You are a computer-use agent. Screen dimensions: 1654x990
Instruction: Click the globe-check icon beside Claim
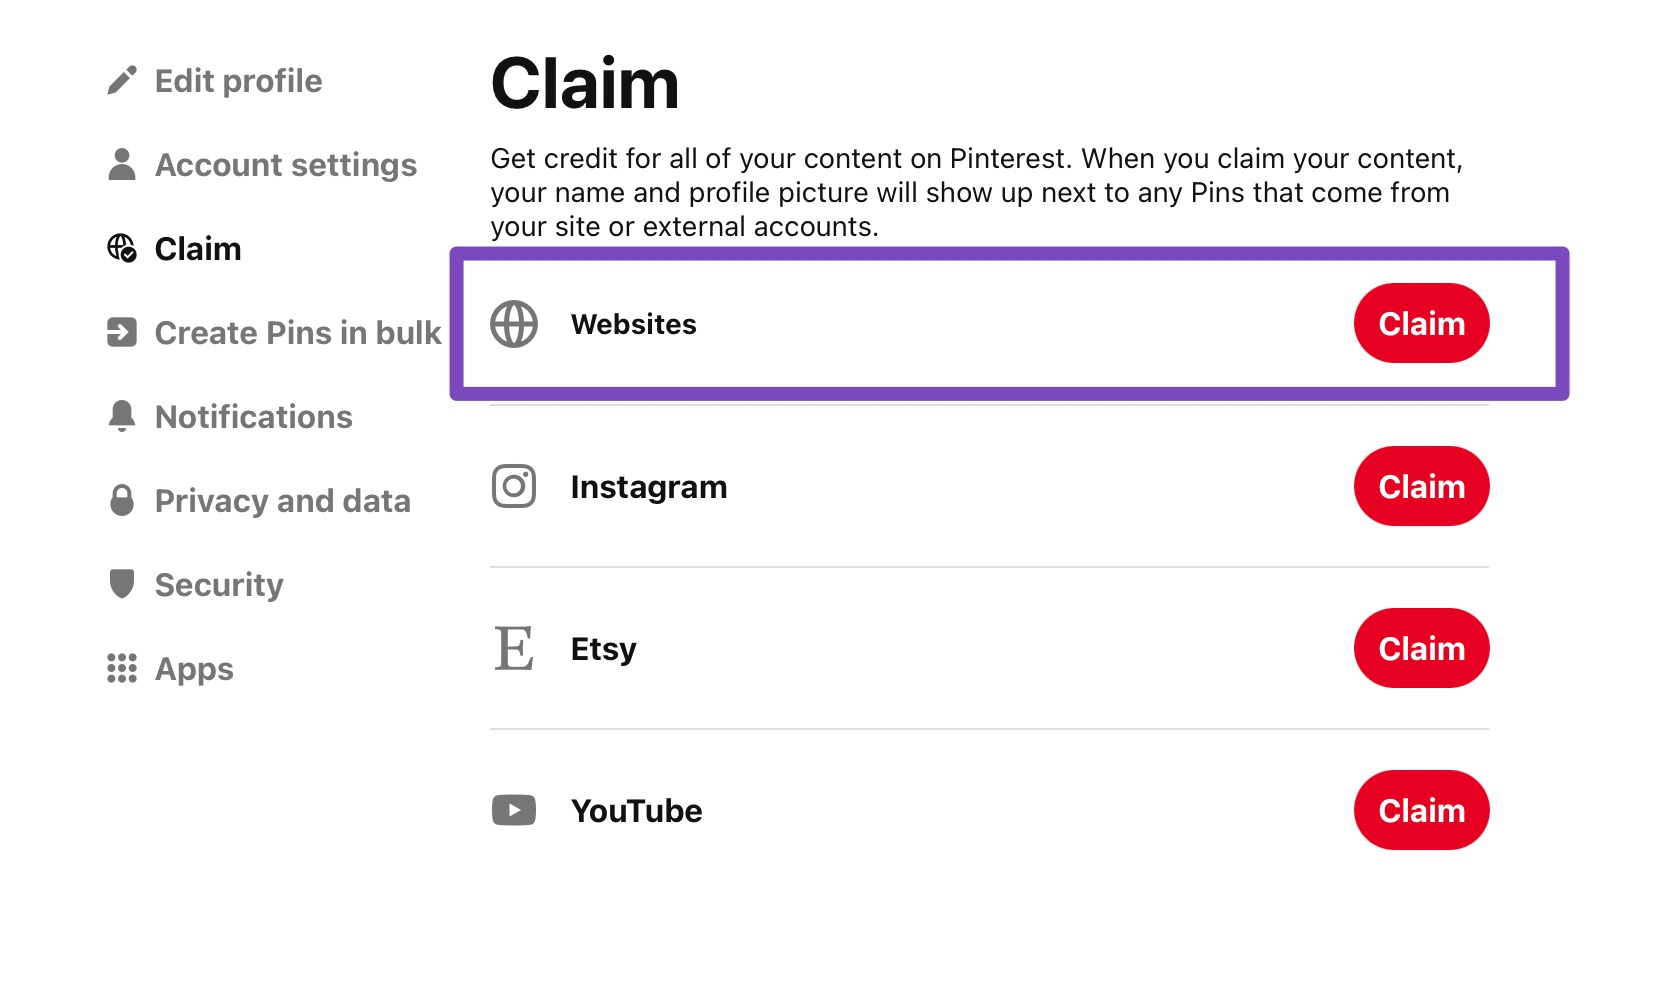tap(122, 248)
